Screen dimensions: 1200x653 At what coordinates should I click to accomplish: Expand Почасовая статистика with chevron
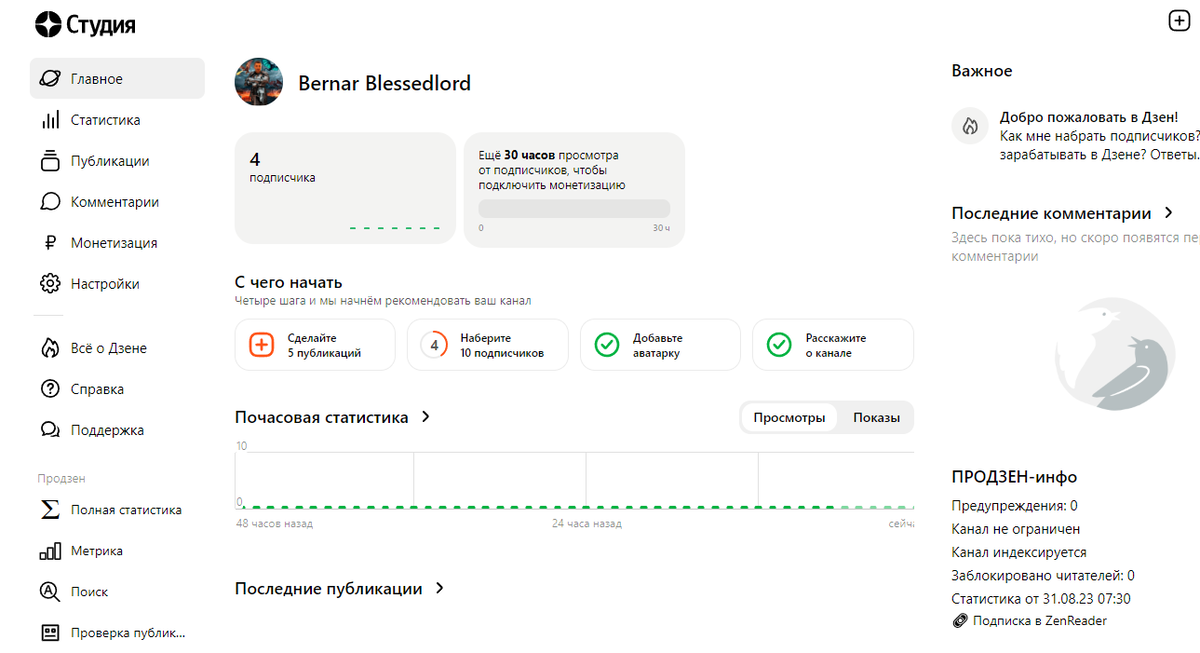click(426, 417)
